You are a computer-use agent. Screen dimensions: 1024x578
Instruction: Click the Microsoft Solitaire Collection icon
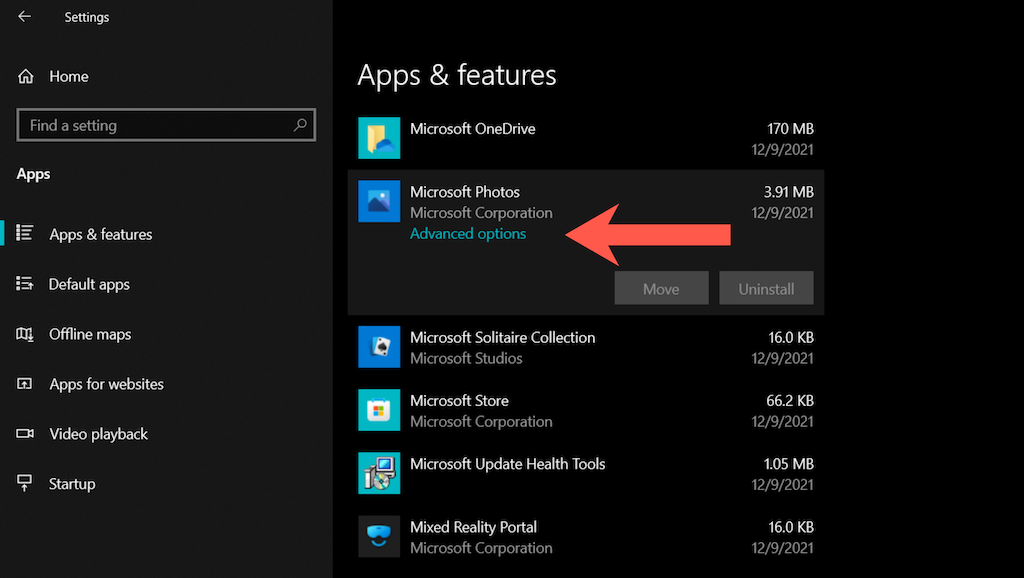[379, 347]
